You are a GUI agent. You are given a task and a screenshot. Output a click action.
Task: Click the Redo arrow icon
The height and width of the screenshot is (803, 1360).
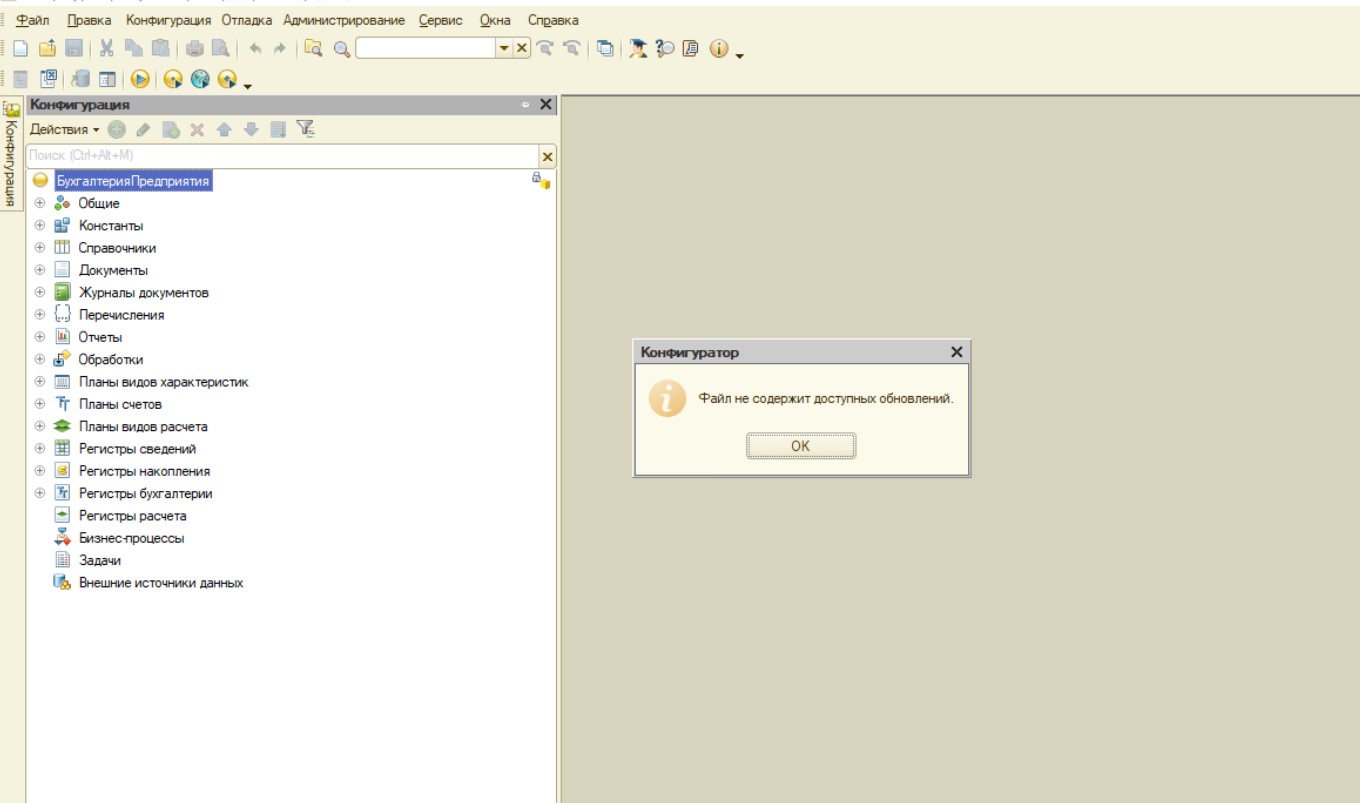pyautogui.click(x=280, y=48)
